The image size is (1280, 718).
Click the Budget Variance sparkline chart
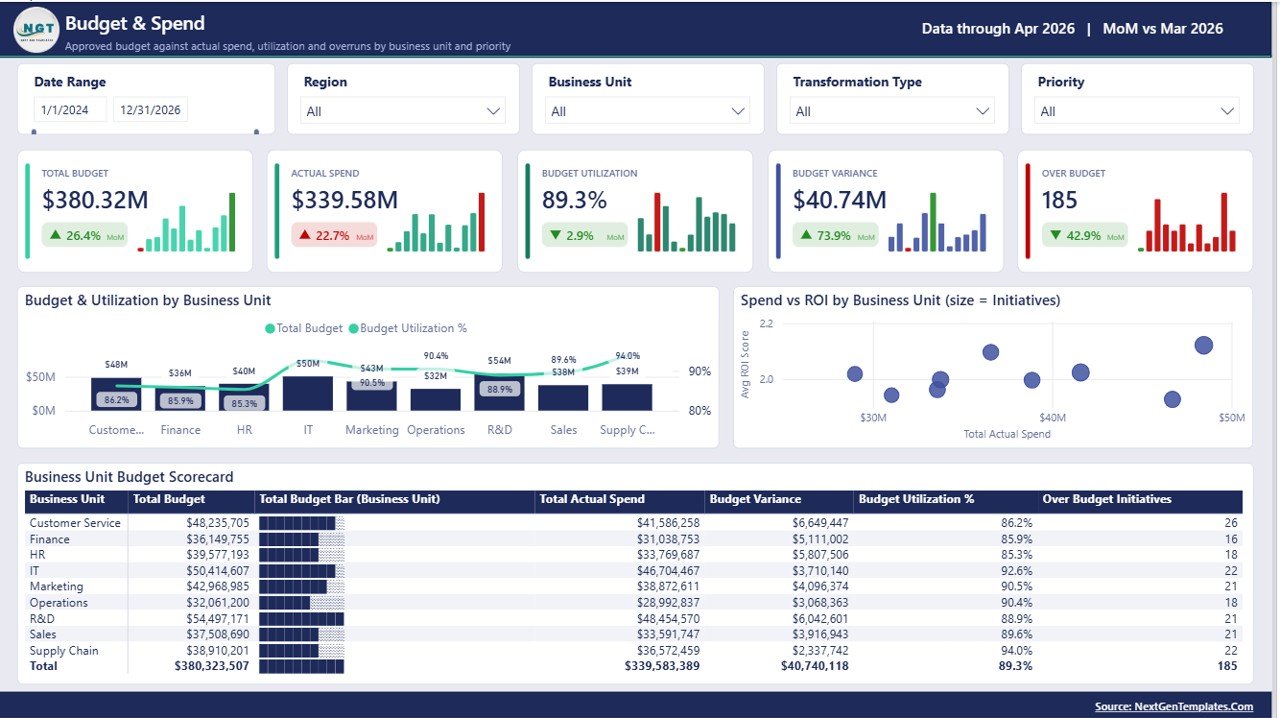point(937,222)
